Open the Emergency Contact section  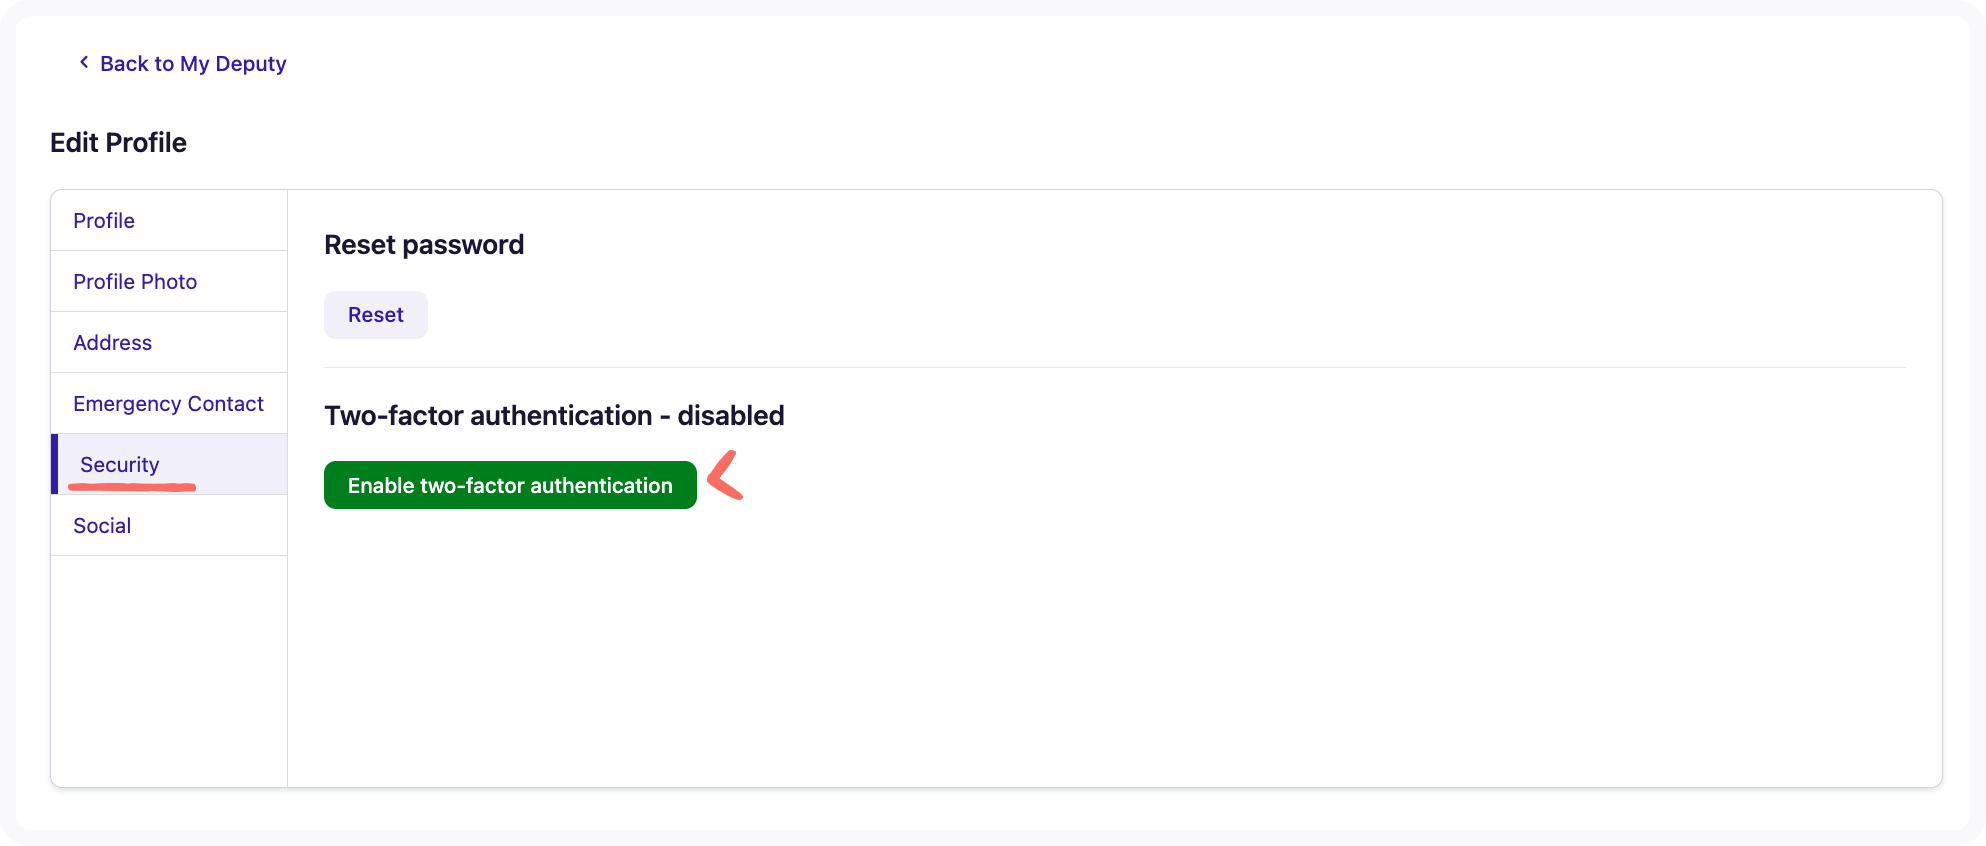168,403
